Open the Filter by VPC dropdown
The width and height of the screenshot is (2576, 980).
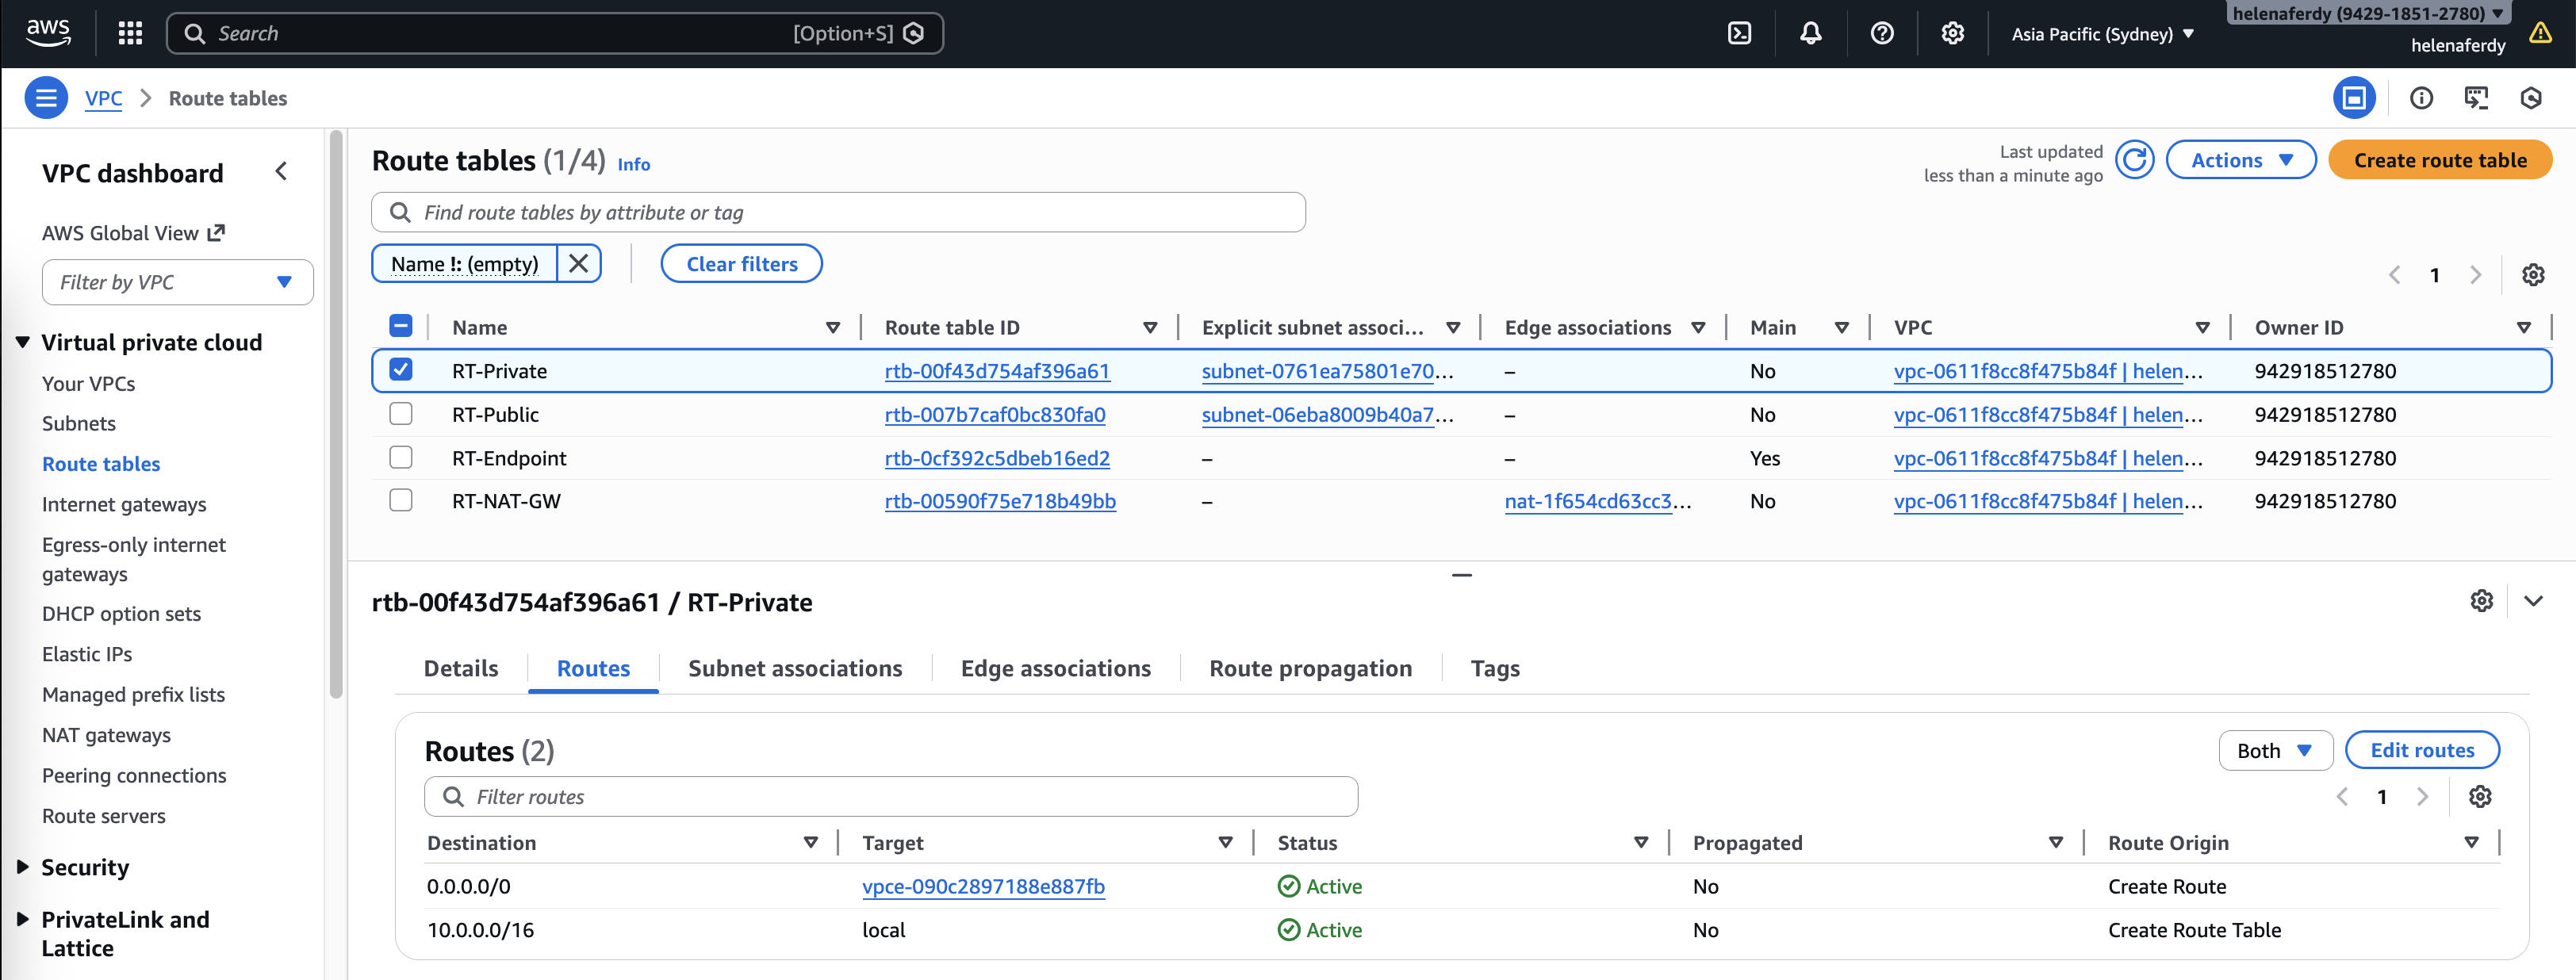(177, 282)
